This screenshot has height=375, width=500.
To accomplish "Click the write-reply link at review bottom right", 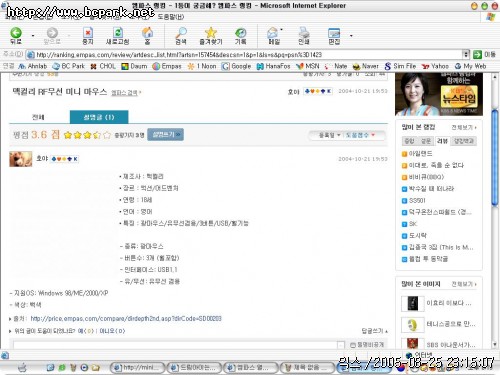I will 375,331.
